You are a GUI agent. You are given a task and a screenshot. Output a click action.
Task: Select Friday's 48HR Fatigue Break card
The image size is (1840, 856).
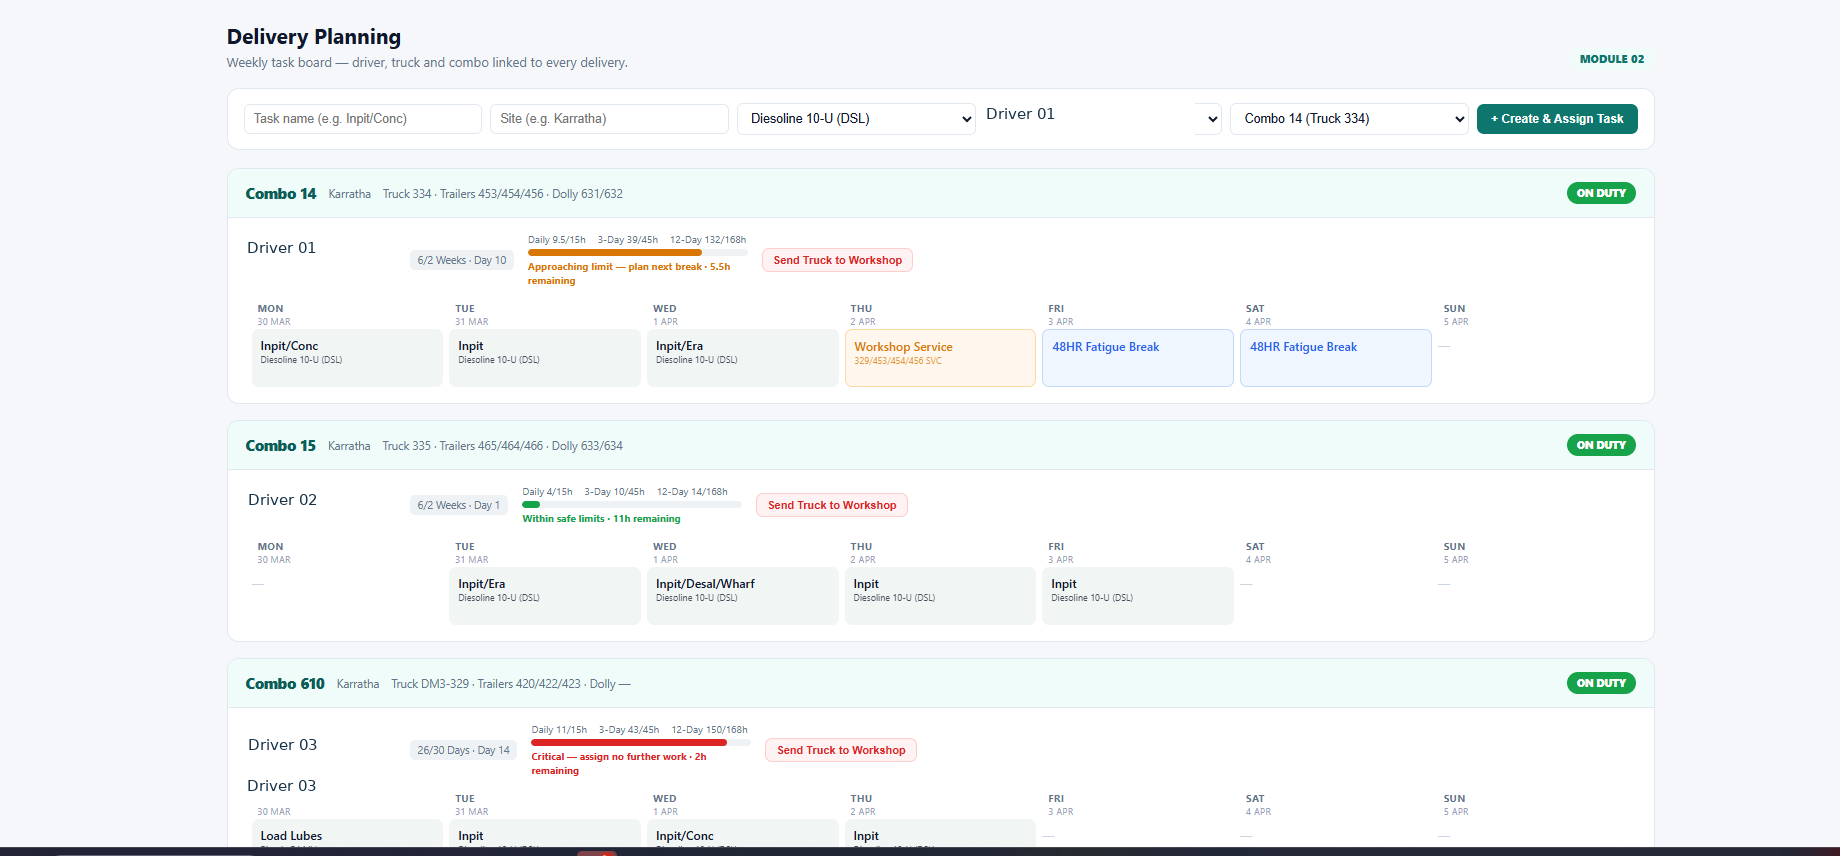(1138, 358)
